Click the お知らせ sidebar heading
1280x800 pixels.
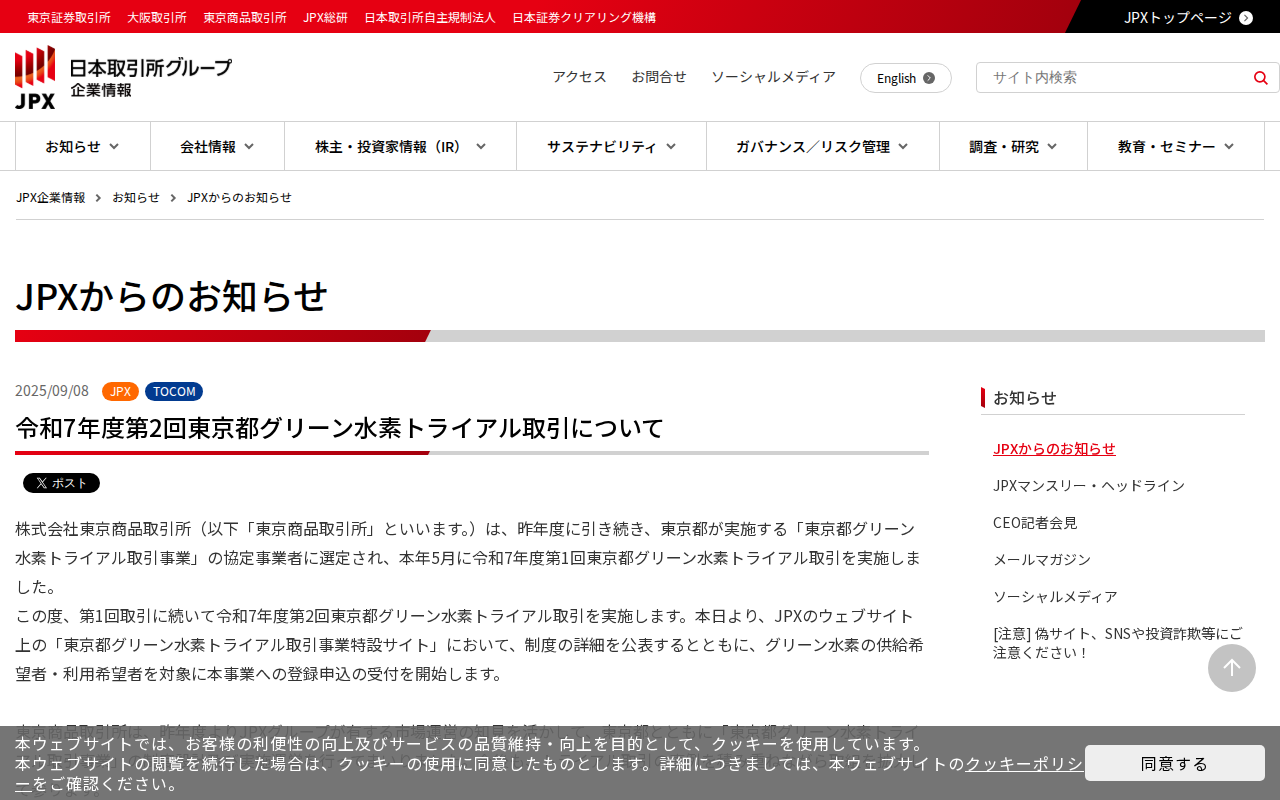click(1025, 397)
